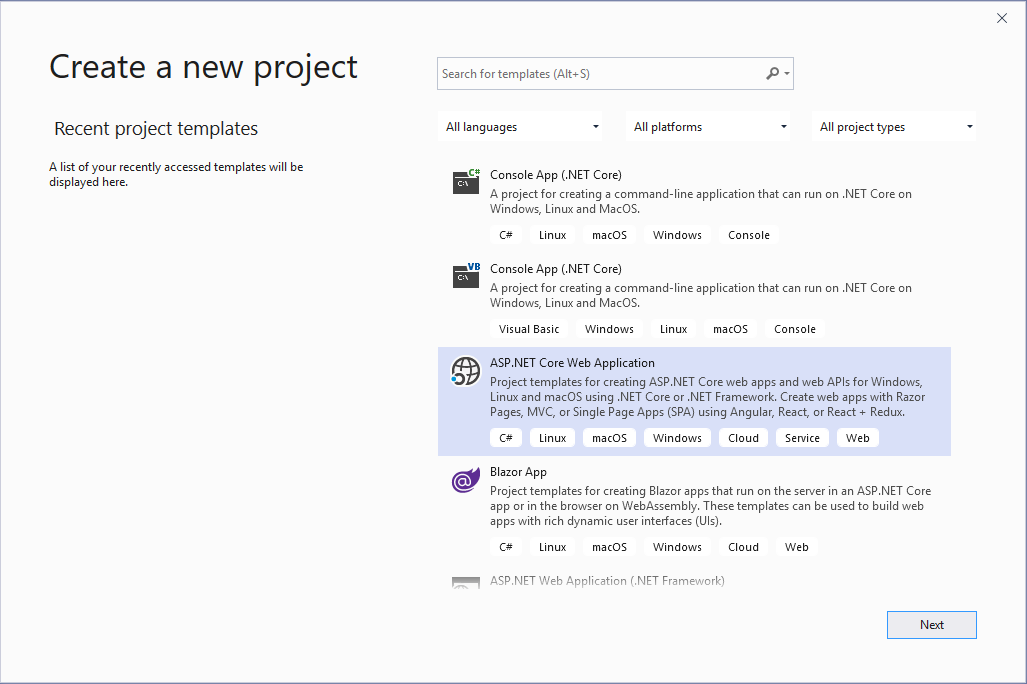Click the search magnifier icon
This screenshot has height=684, width=1027.
773,73
